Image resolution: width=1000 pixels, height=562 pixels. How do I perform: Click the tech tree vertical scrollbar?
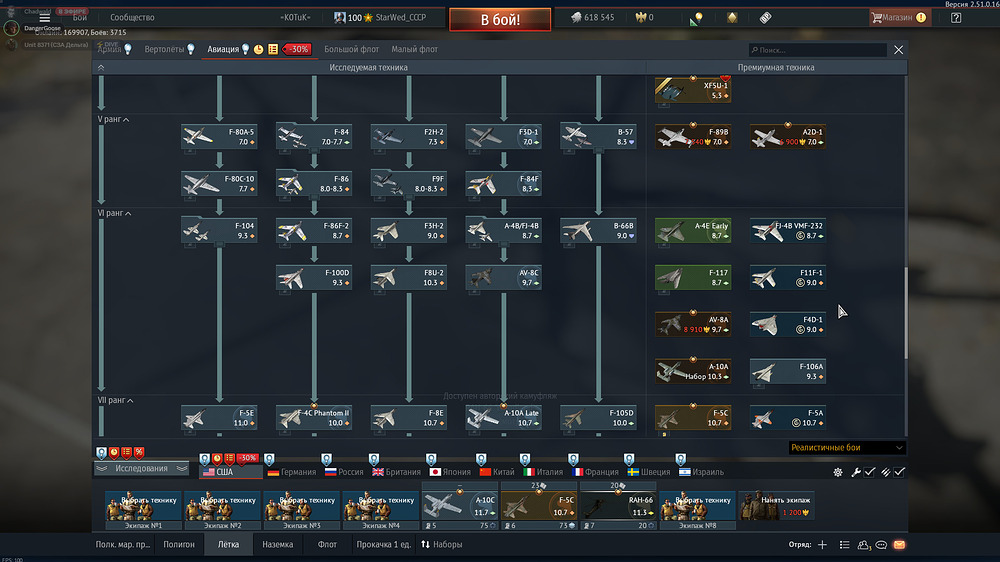[x=906, y=310]
